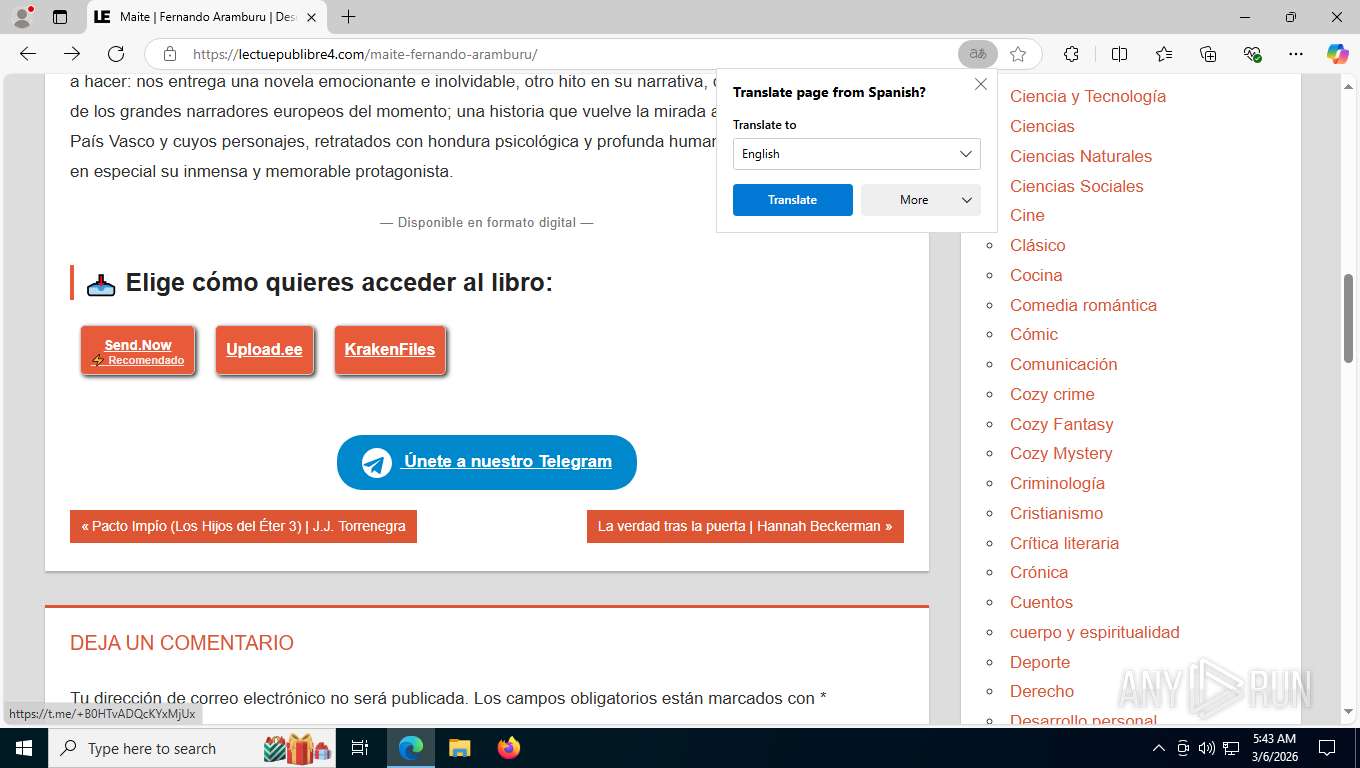Go back to the previous page
The height and width of the screenshot is (768, 1360).
click(28, 54)
